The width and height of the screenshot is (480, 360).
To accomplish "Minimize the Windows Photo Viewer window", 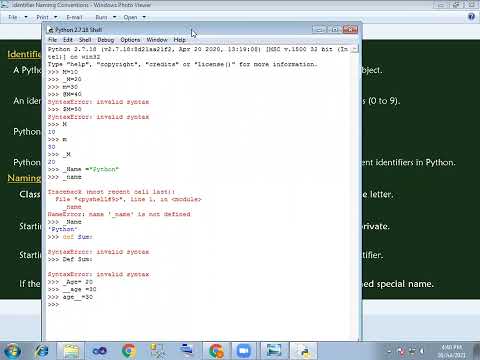I will click(x=441, y=5).
